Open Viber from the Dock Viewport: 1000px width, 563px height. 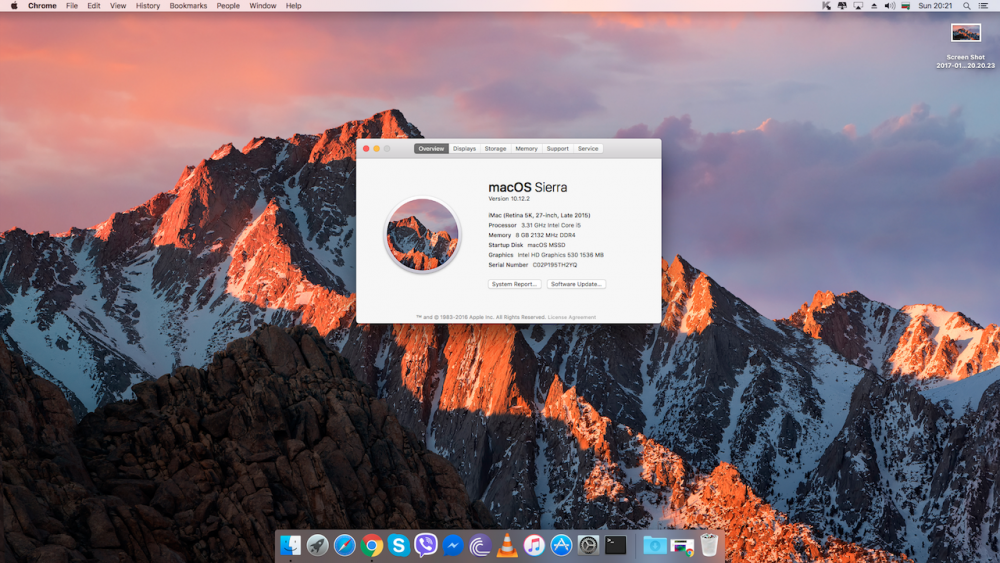coord(425,545)
